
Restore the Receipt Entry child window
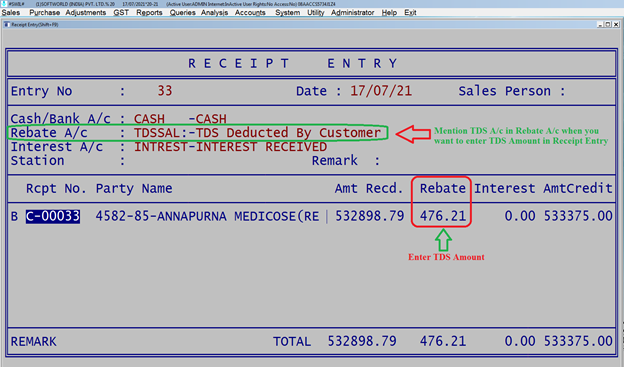pyautogui.click(x=608, y=24)
